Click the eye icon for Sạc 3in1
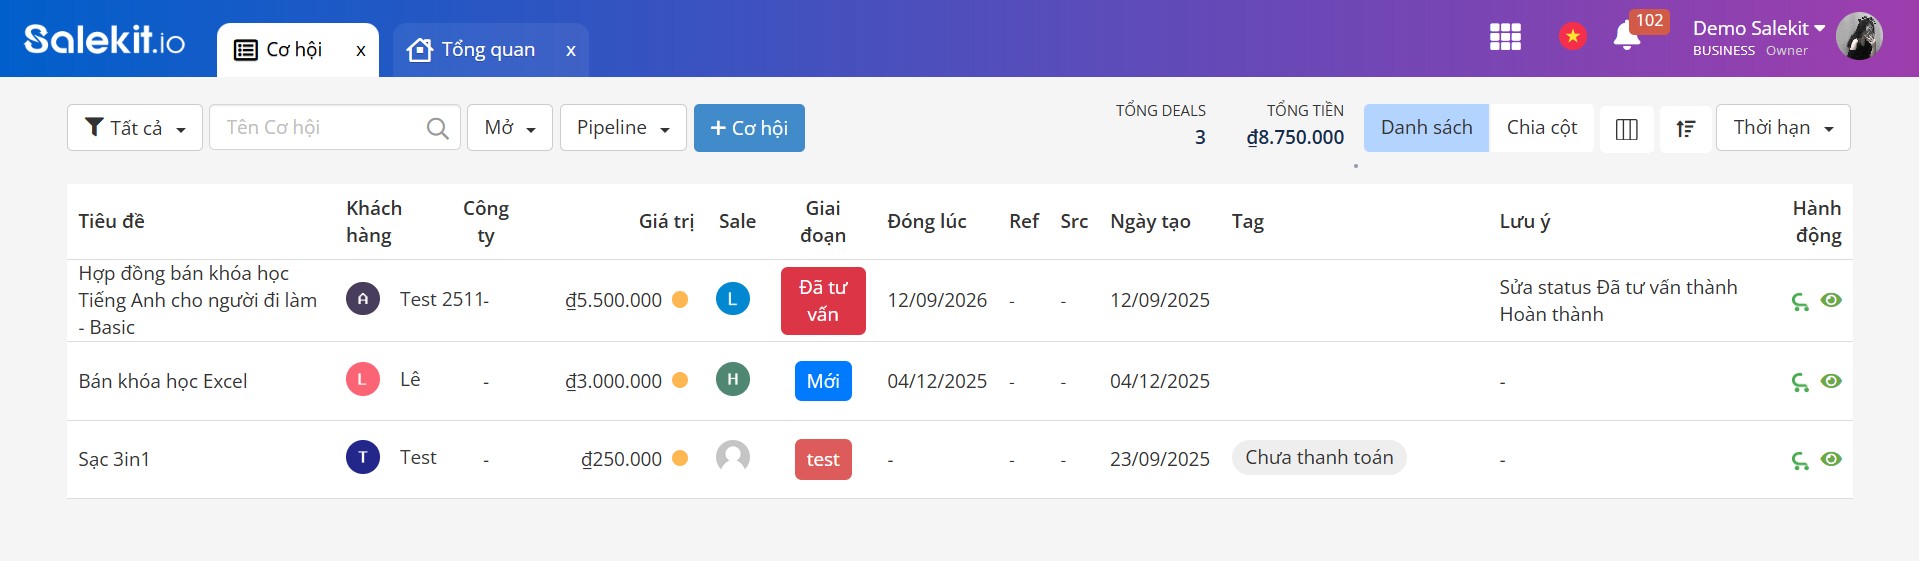This screenshot has width=1919, height=561. pos(1831,459)
